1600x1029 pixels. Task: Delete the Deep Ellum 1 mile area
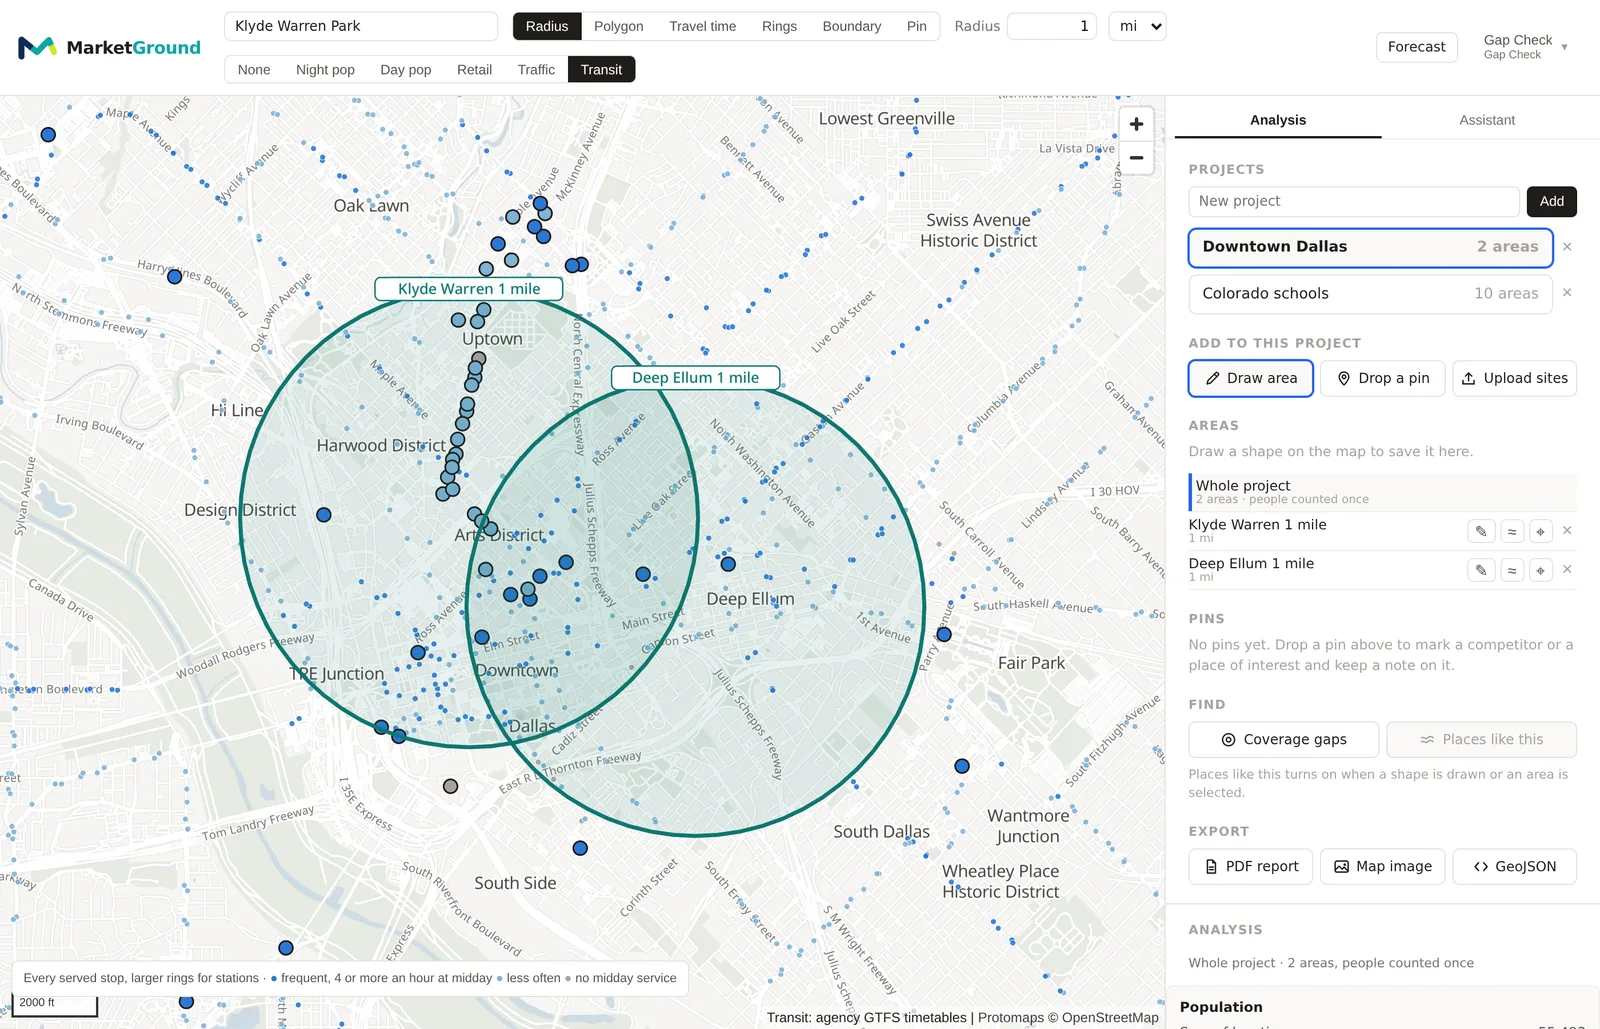tap(1567, 570)
